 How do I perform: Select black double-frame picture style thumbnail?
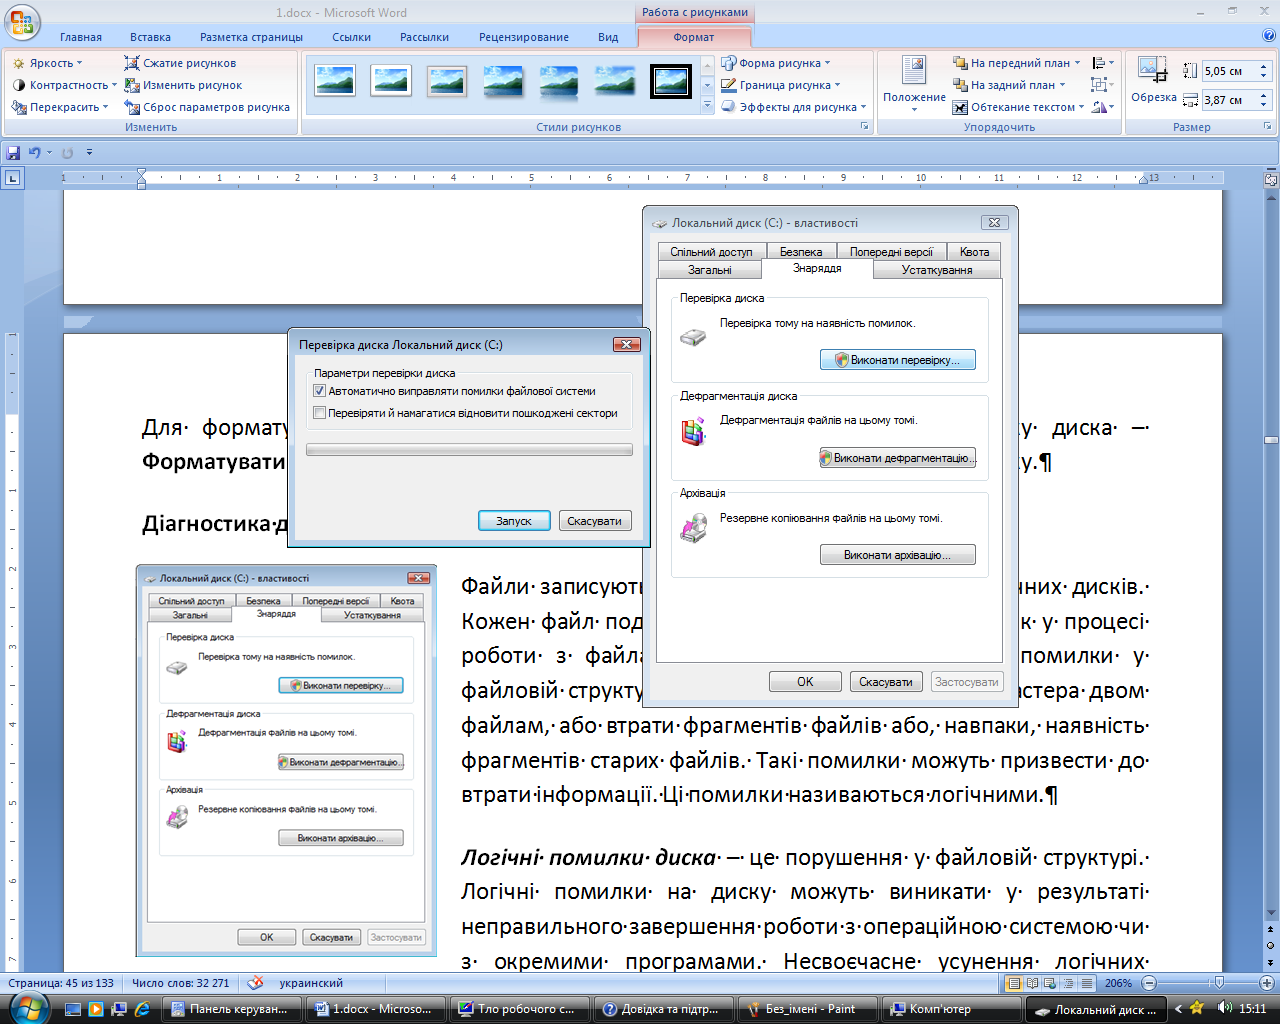point(671,81)
